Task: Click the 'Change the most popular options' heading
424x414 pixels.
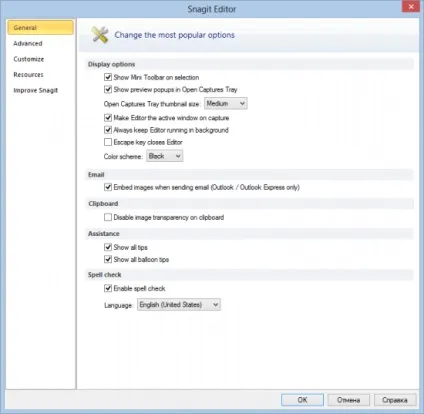Action: click(175, 35)
